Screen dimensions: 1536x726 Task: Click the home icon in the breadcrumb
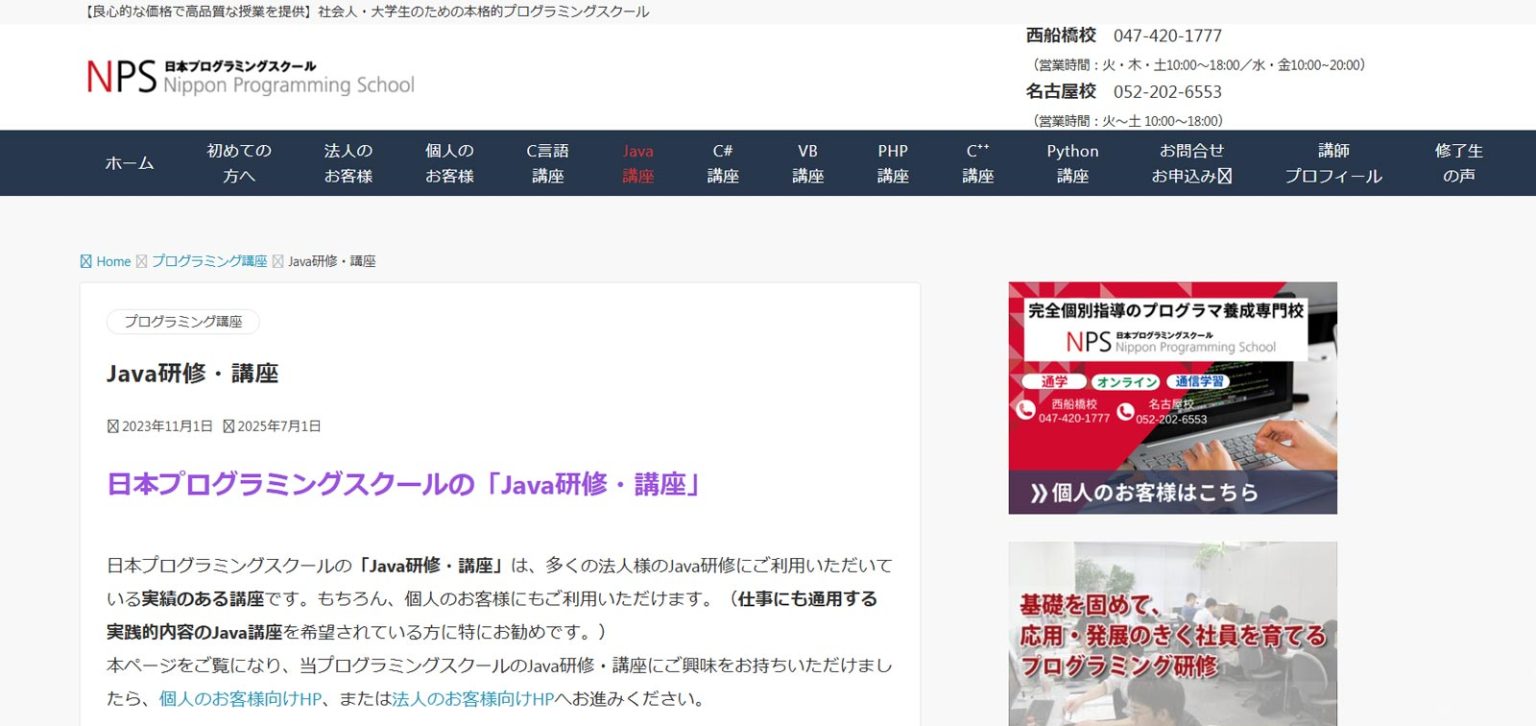pos(86,261)
